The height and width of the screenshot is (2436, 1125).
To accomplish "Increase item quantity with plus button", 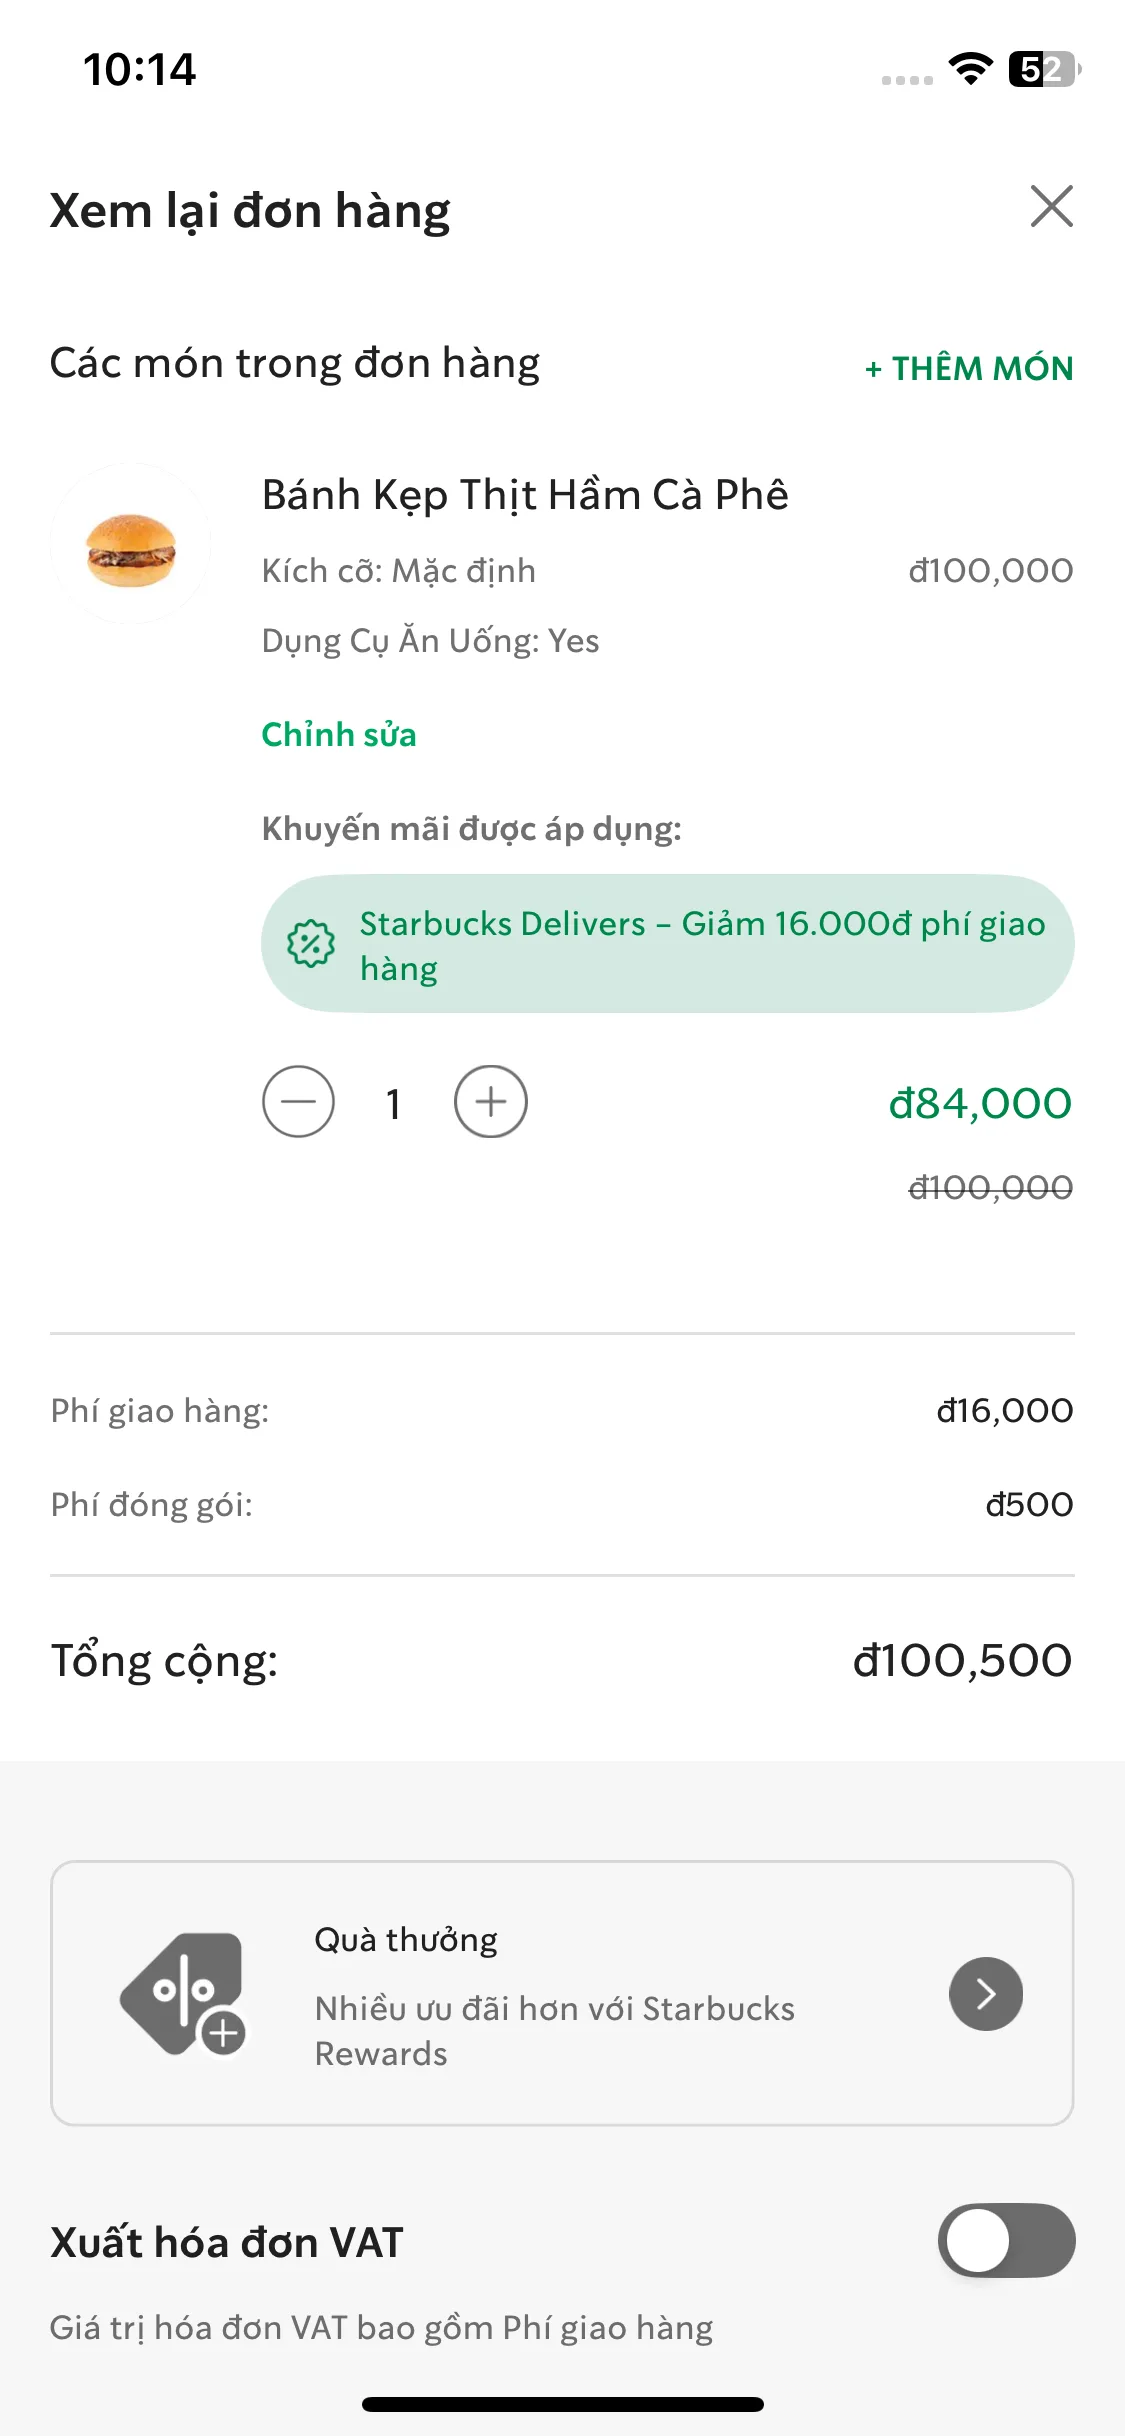I will click(490, 1102).
